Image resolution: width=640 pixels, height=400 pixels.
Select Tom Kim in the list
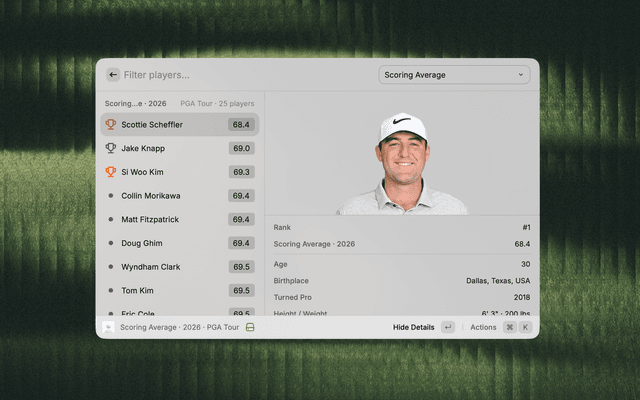(180, 290)
